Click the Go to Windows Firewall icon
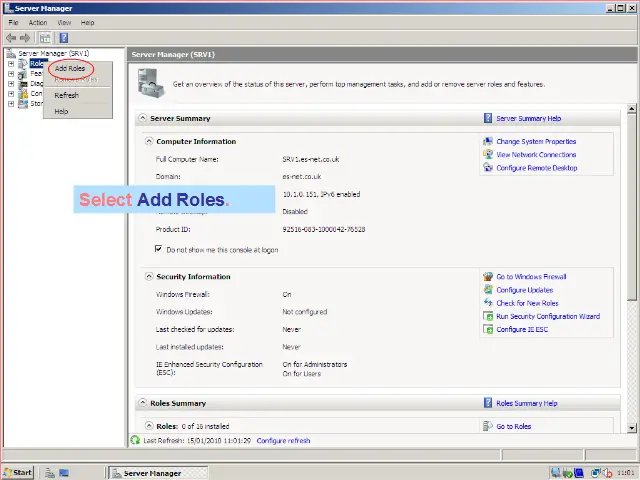640x480 pixels. (x=488, y=277)
